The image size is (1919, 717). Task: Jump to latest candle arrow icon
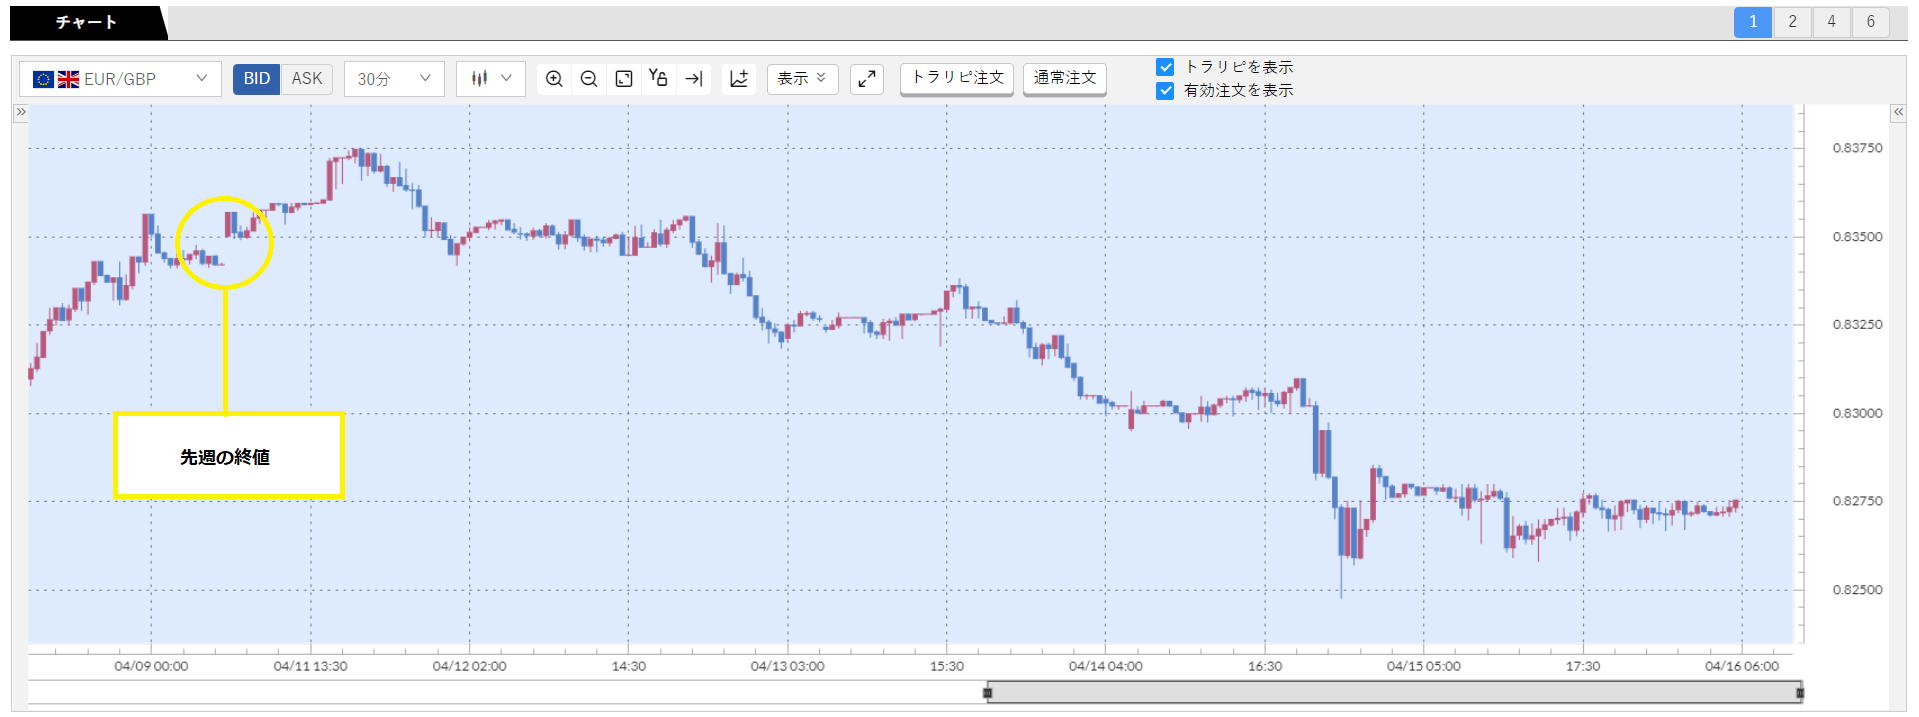(694, 79)
